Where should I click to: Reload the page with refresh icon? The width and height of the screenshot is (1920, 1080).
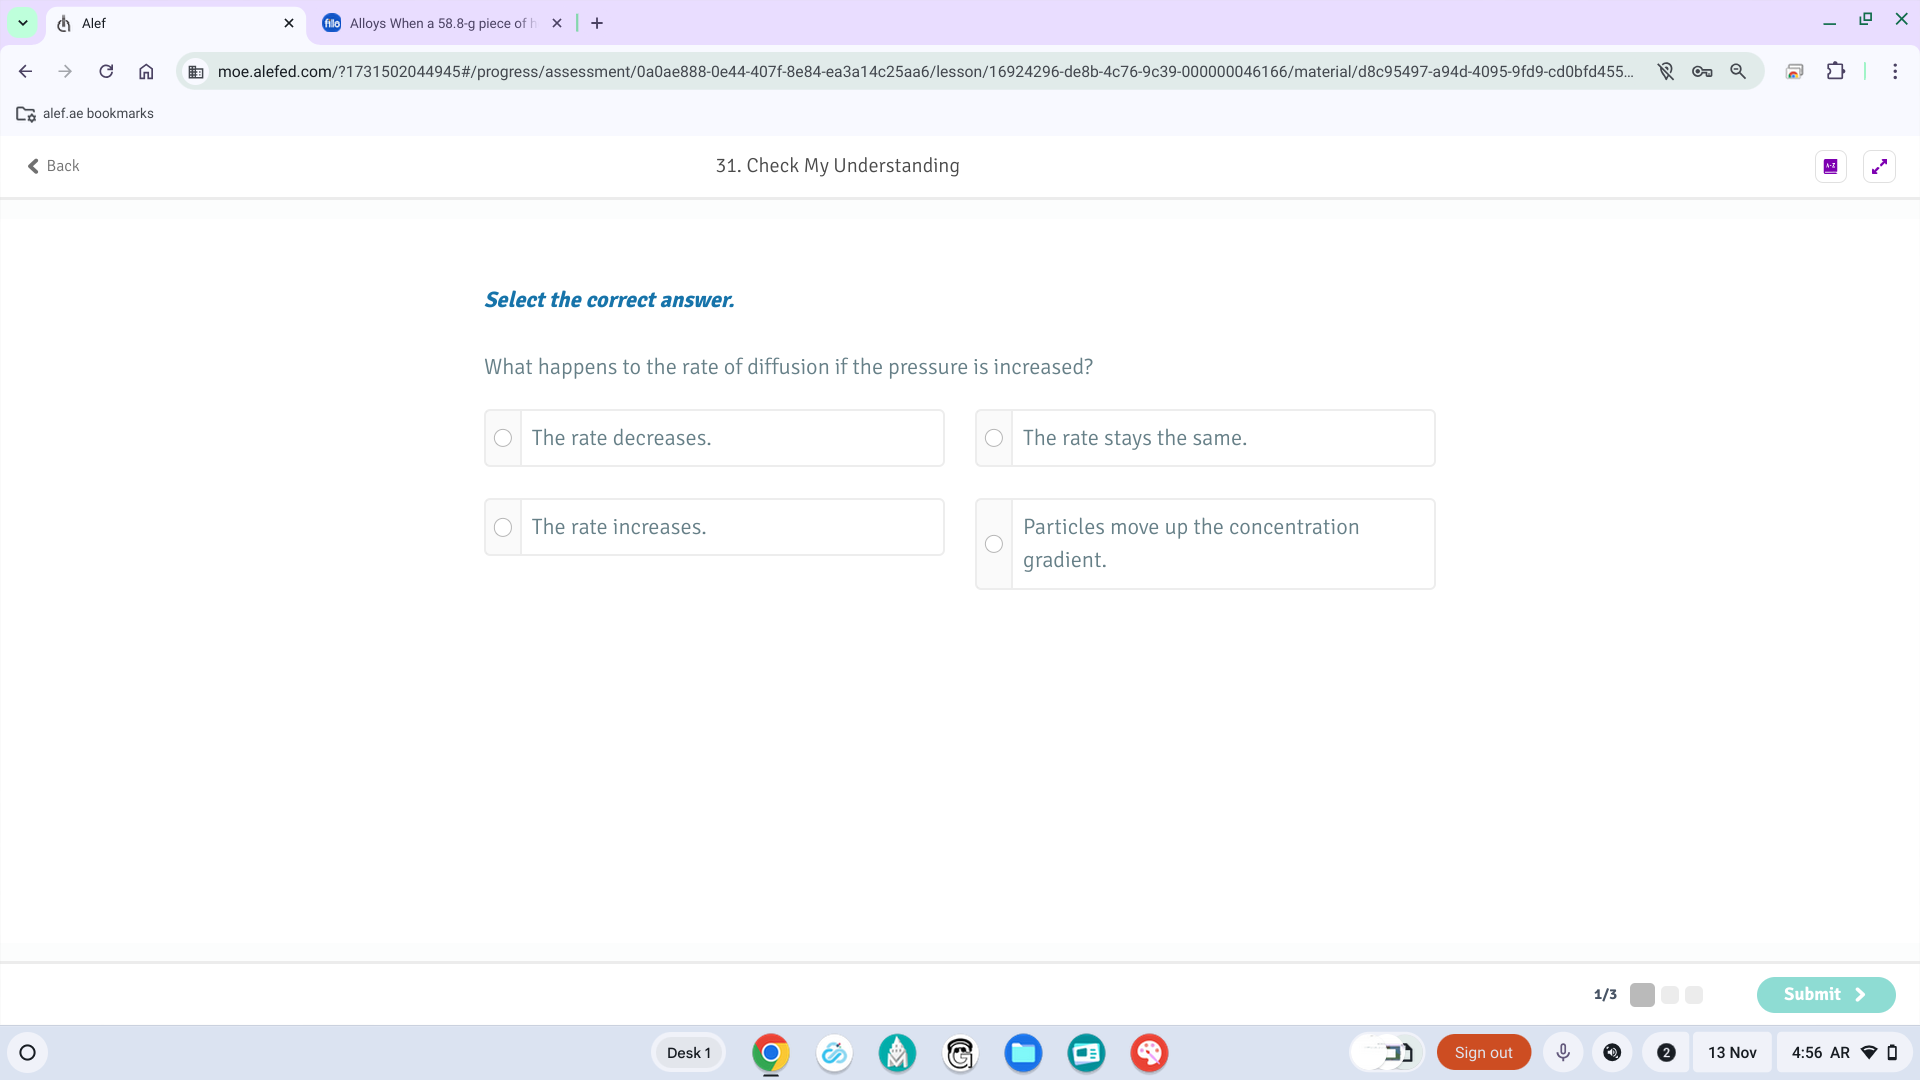(x=106, y=71)
